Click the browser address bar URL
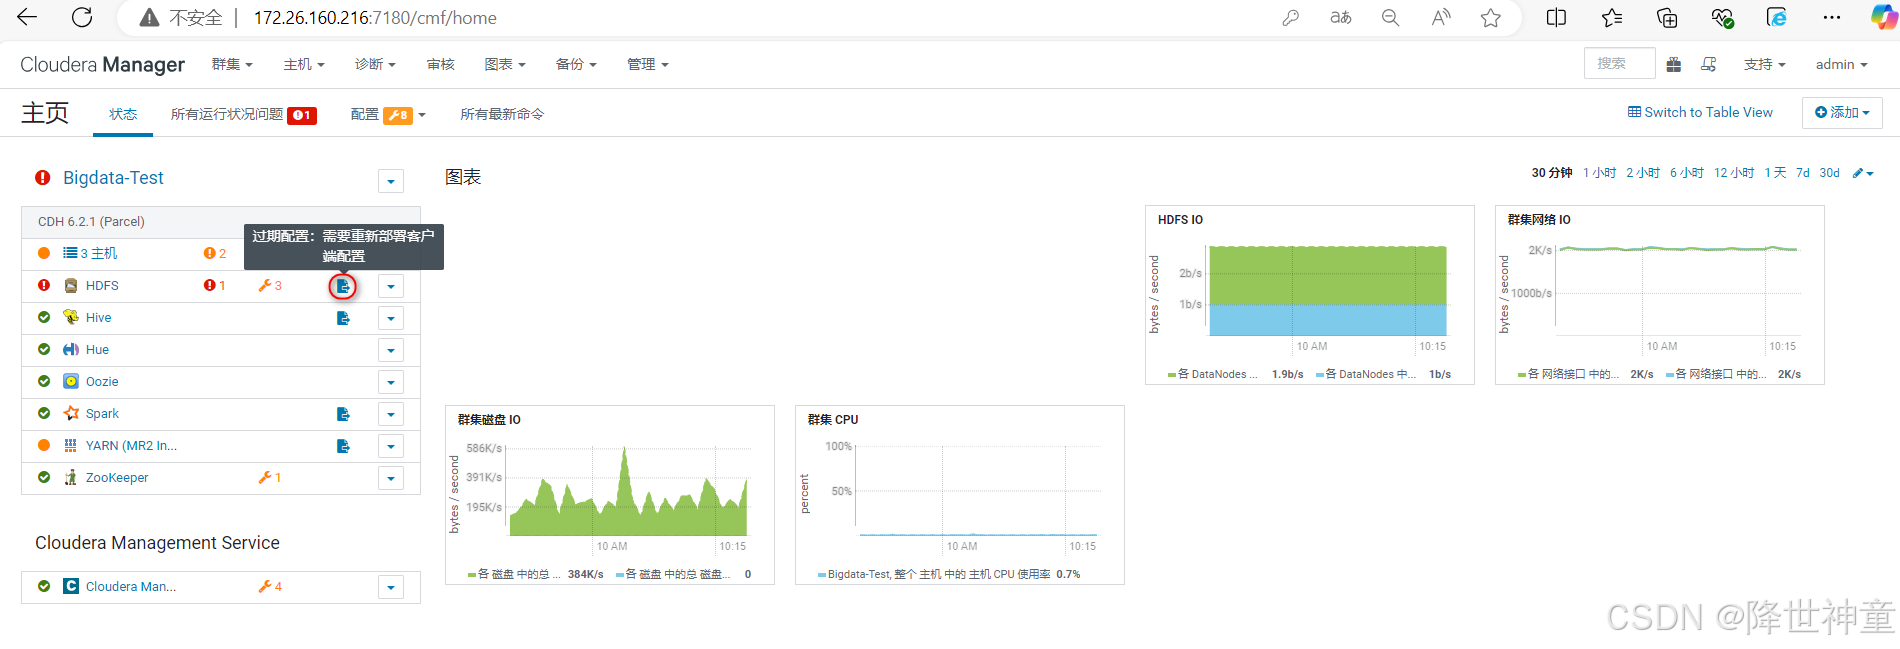Viewport: 1900px width, 649px height. (375, 18)
